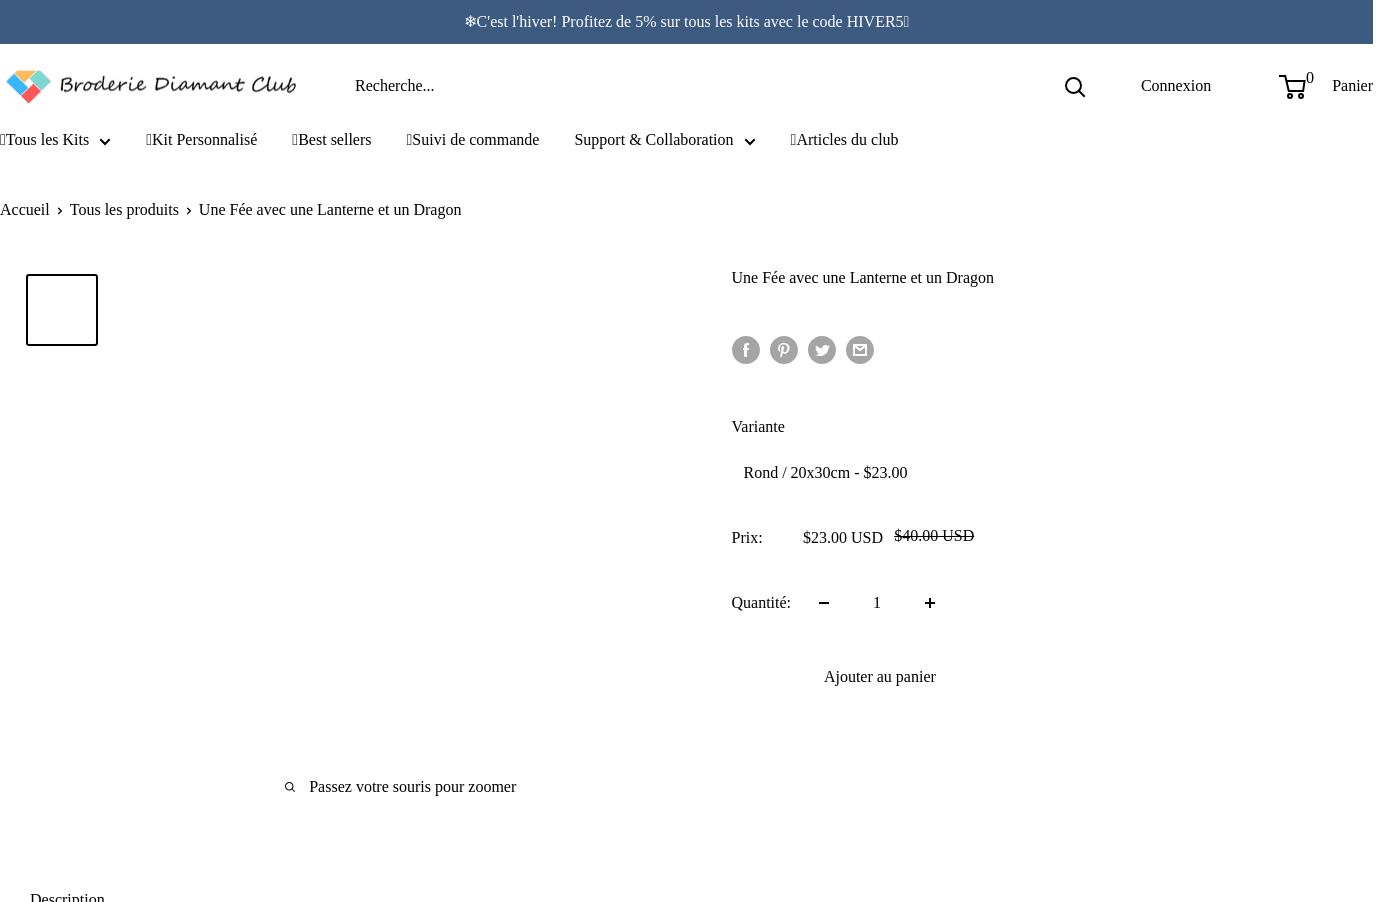Decrease quantity with minus button

point(824,603)
